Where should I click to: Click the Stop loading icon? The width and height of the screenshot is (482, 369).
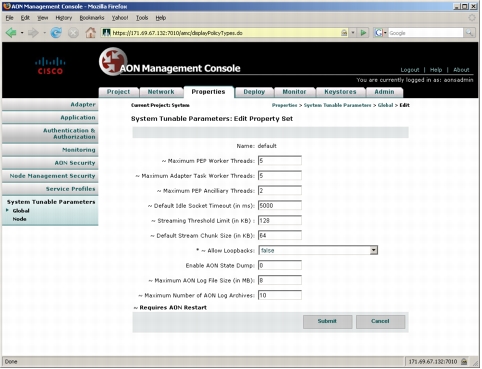coord(73,33)
